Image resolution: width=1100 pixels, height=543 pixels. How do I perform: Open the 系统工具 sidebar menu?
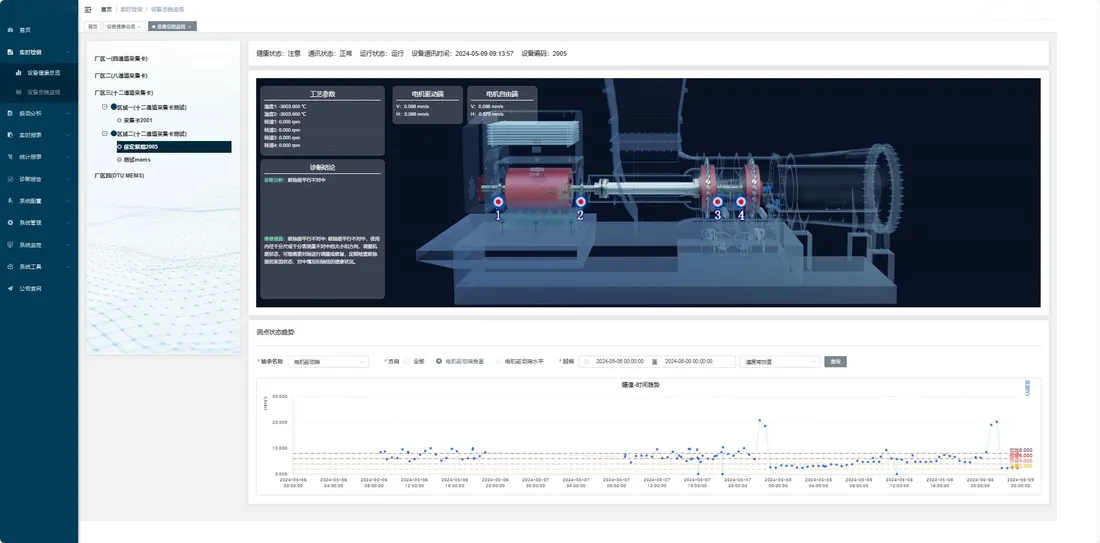pos(39,267)
